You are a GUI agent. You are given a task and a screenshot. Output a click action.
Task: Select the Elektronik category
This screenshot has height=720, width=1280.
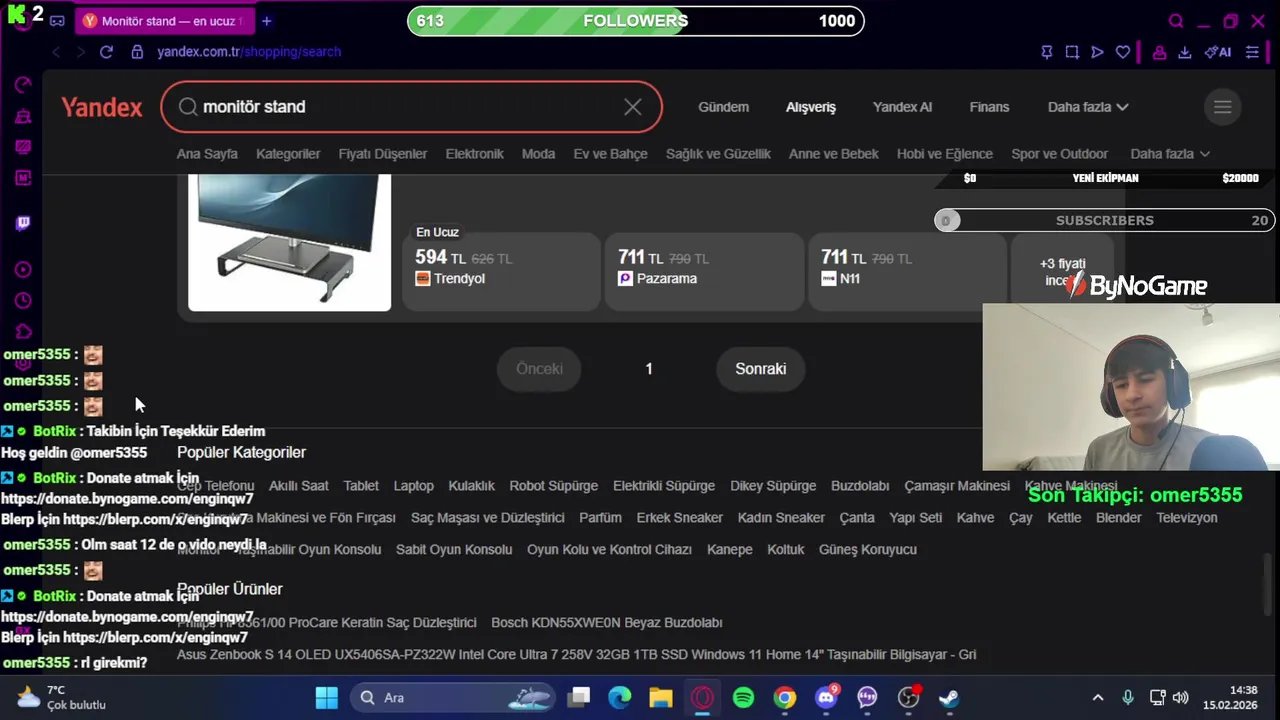coord(474,154)
